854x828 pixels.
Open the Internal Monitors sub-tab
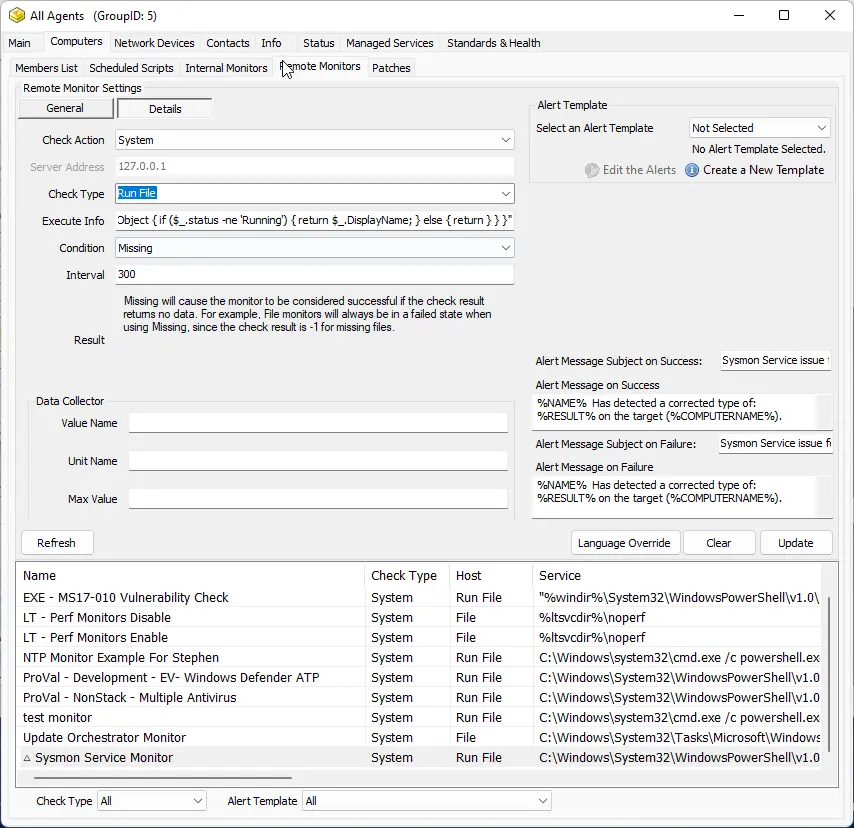point(226,68)
